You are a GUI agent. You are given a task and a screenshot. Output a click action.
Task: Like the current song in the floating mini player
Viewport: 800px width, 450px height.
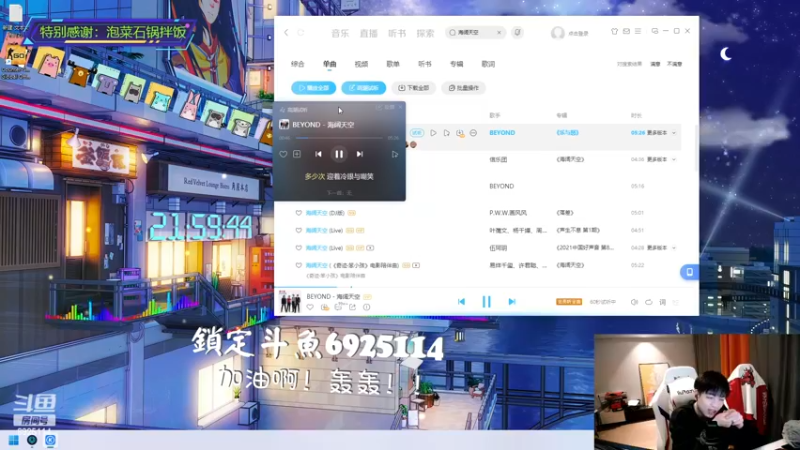coord(283,154)
